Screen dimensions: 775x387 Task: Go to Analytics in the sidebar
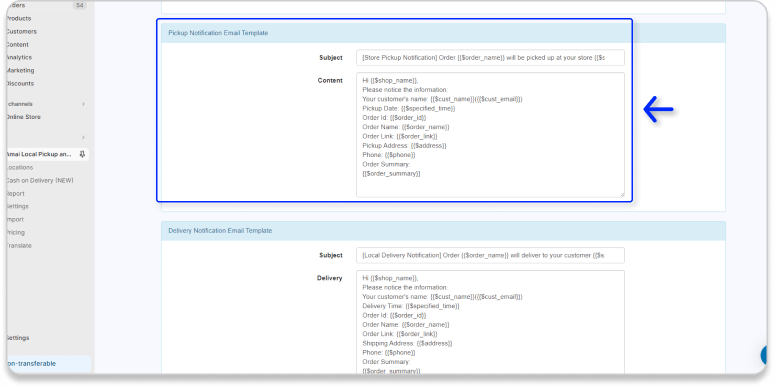pyautogui.click(x=19, y=57)
